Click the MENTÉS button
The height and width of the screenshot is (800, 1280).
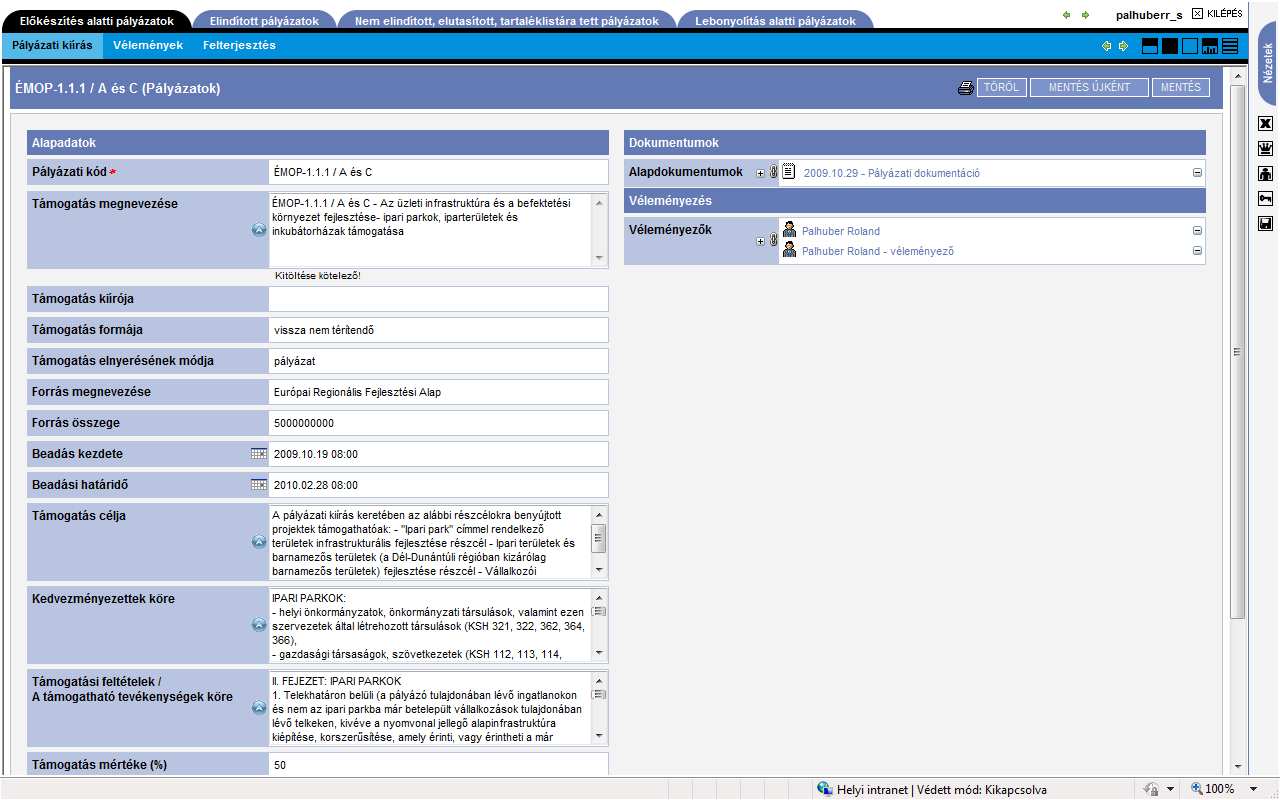[x=1181, y=88]
